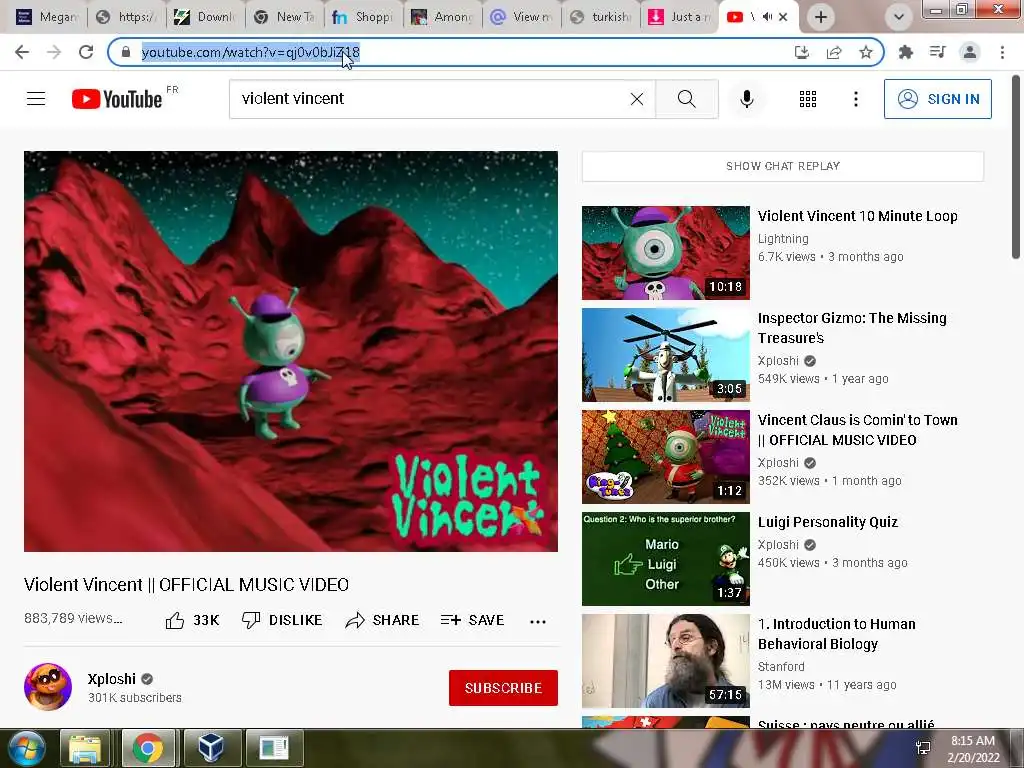Click the taskbar clock showing 8:15 AM
Screen dimensions: 1024x768
973,748
